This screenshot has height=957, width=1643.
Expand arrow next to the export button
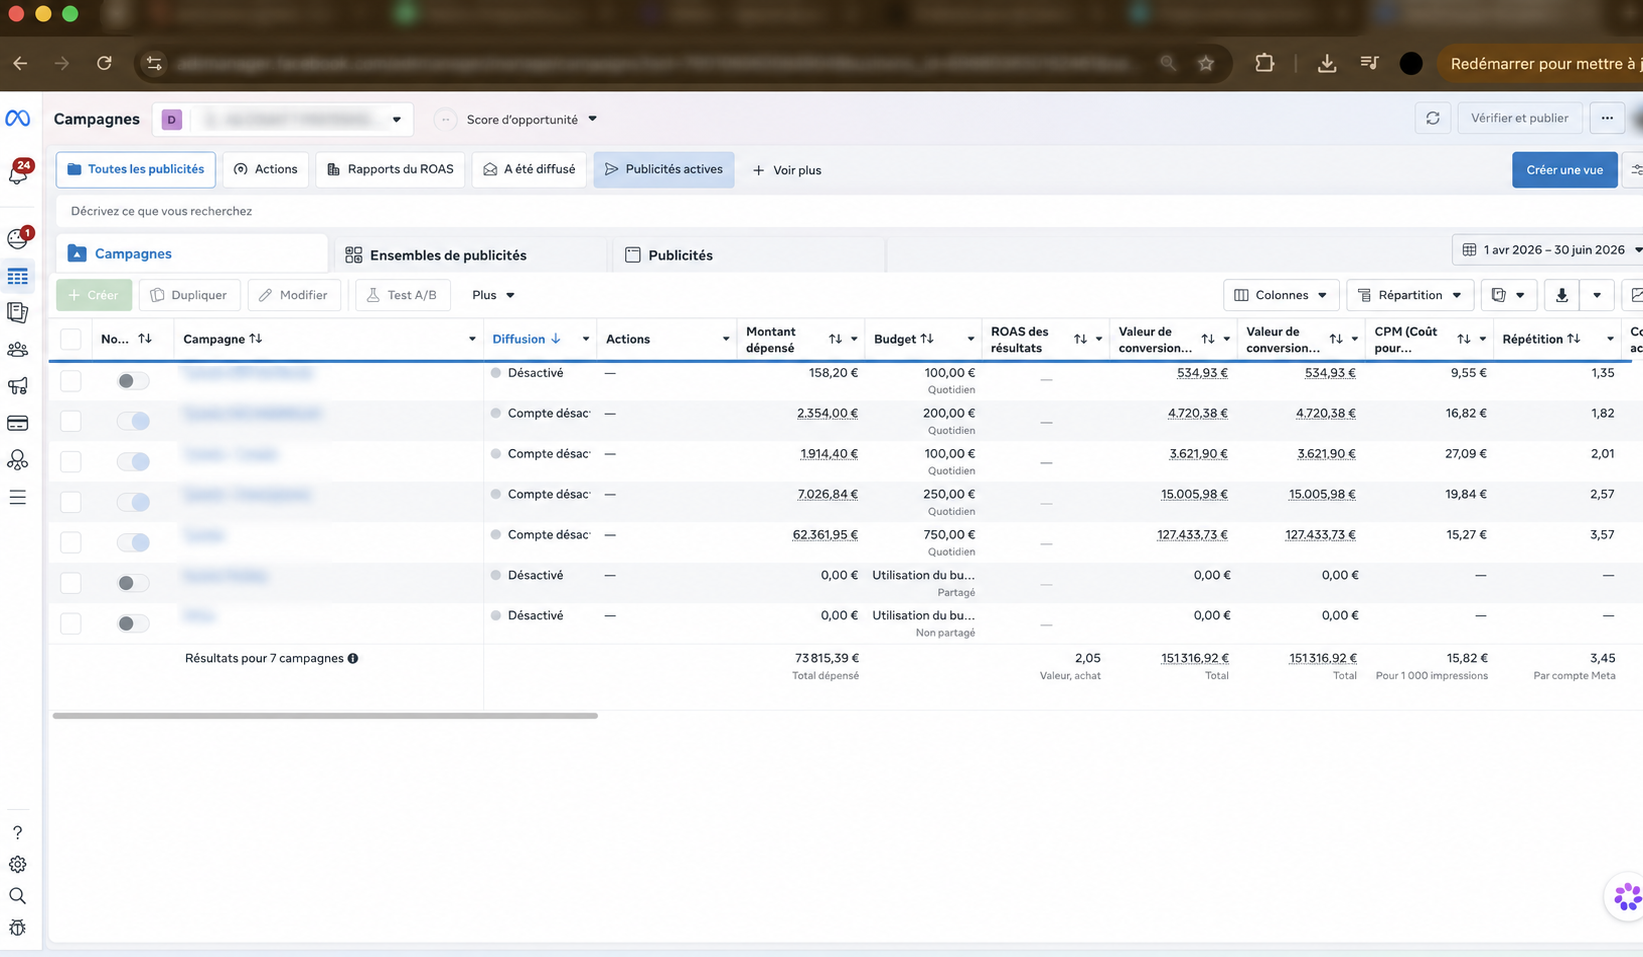(x=1596, y=295)
